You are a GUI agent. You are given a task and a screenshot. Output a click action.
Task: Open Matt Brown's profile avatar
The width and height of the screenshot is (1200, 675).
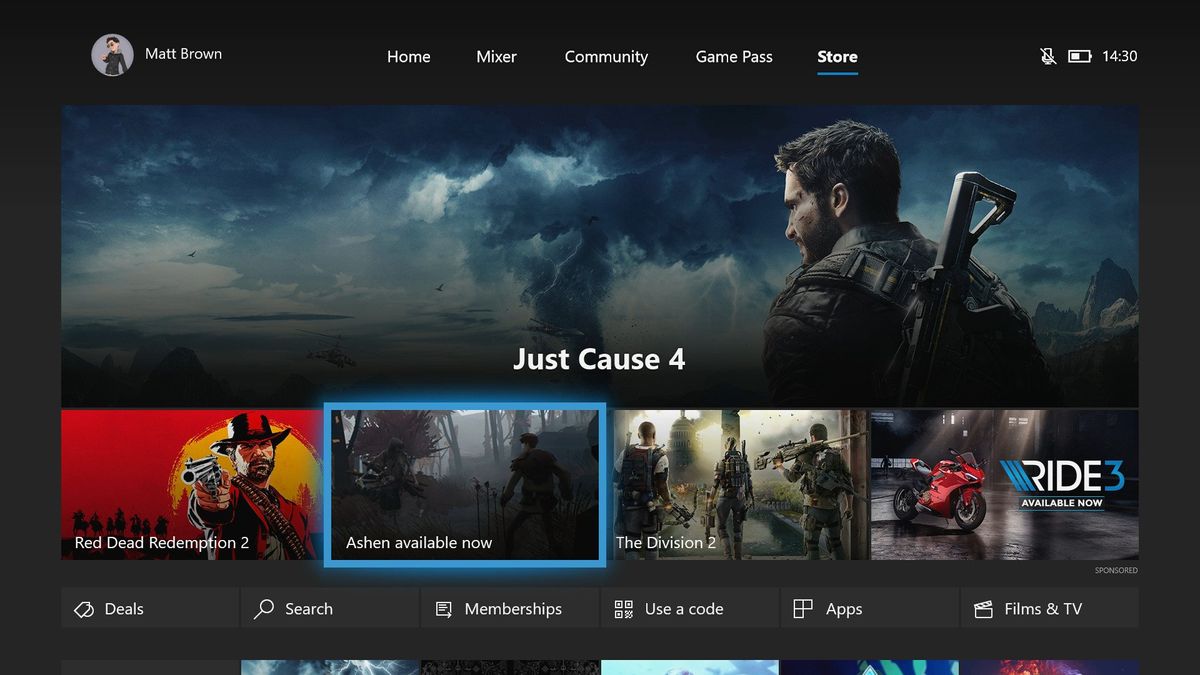point(112,55)
